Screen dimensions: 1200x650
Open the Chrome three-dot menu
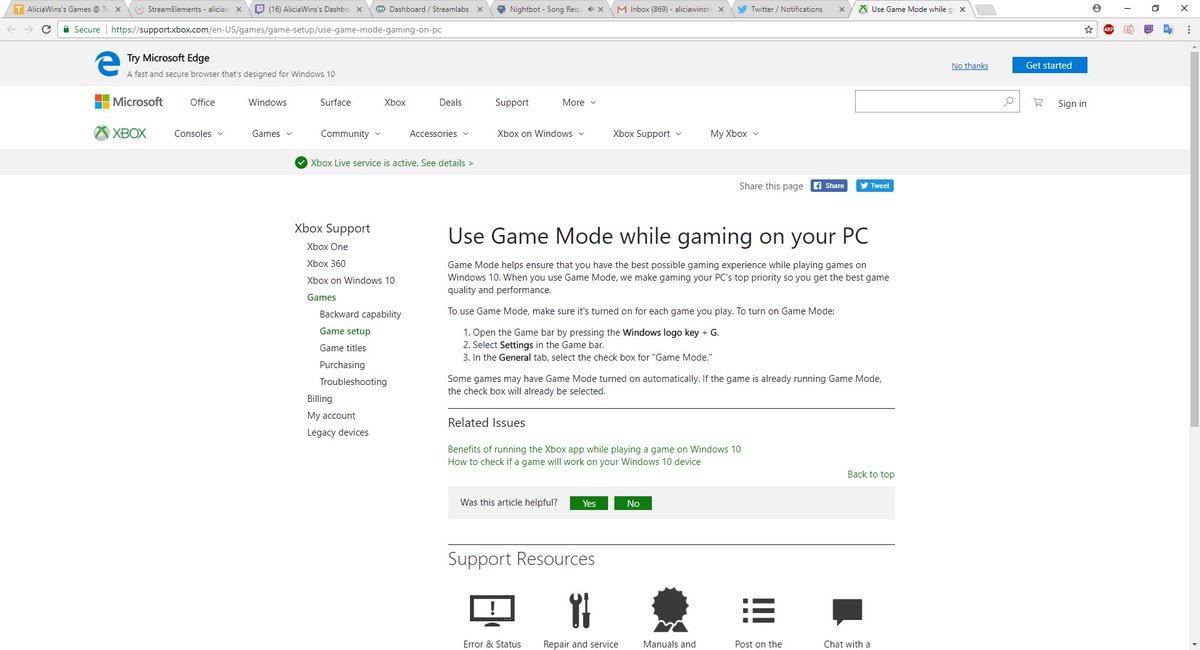tap(1188, 29)
